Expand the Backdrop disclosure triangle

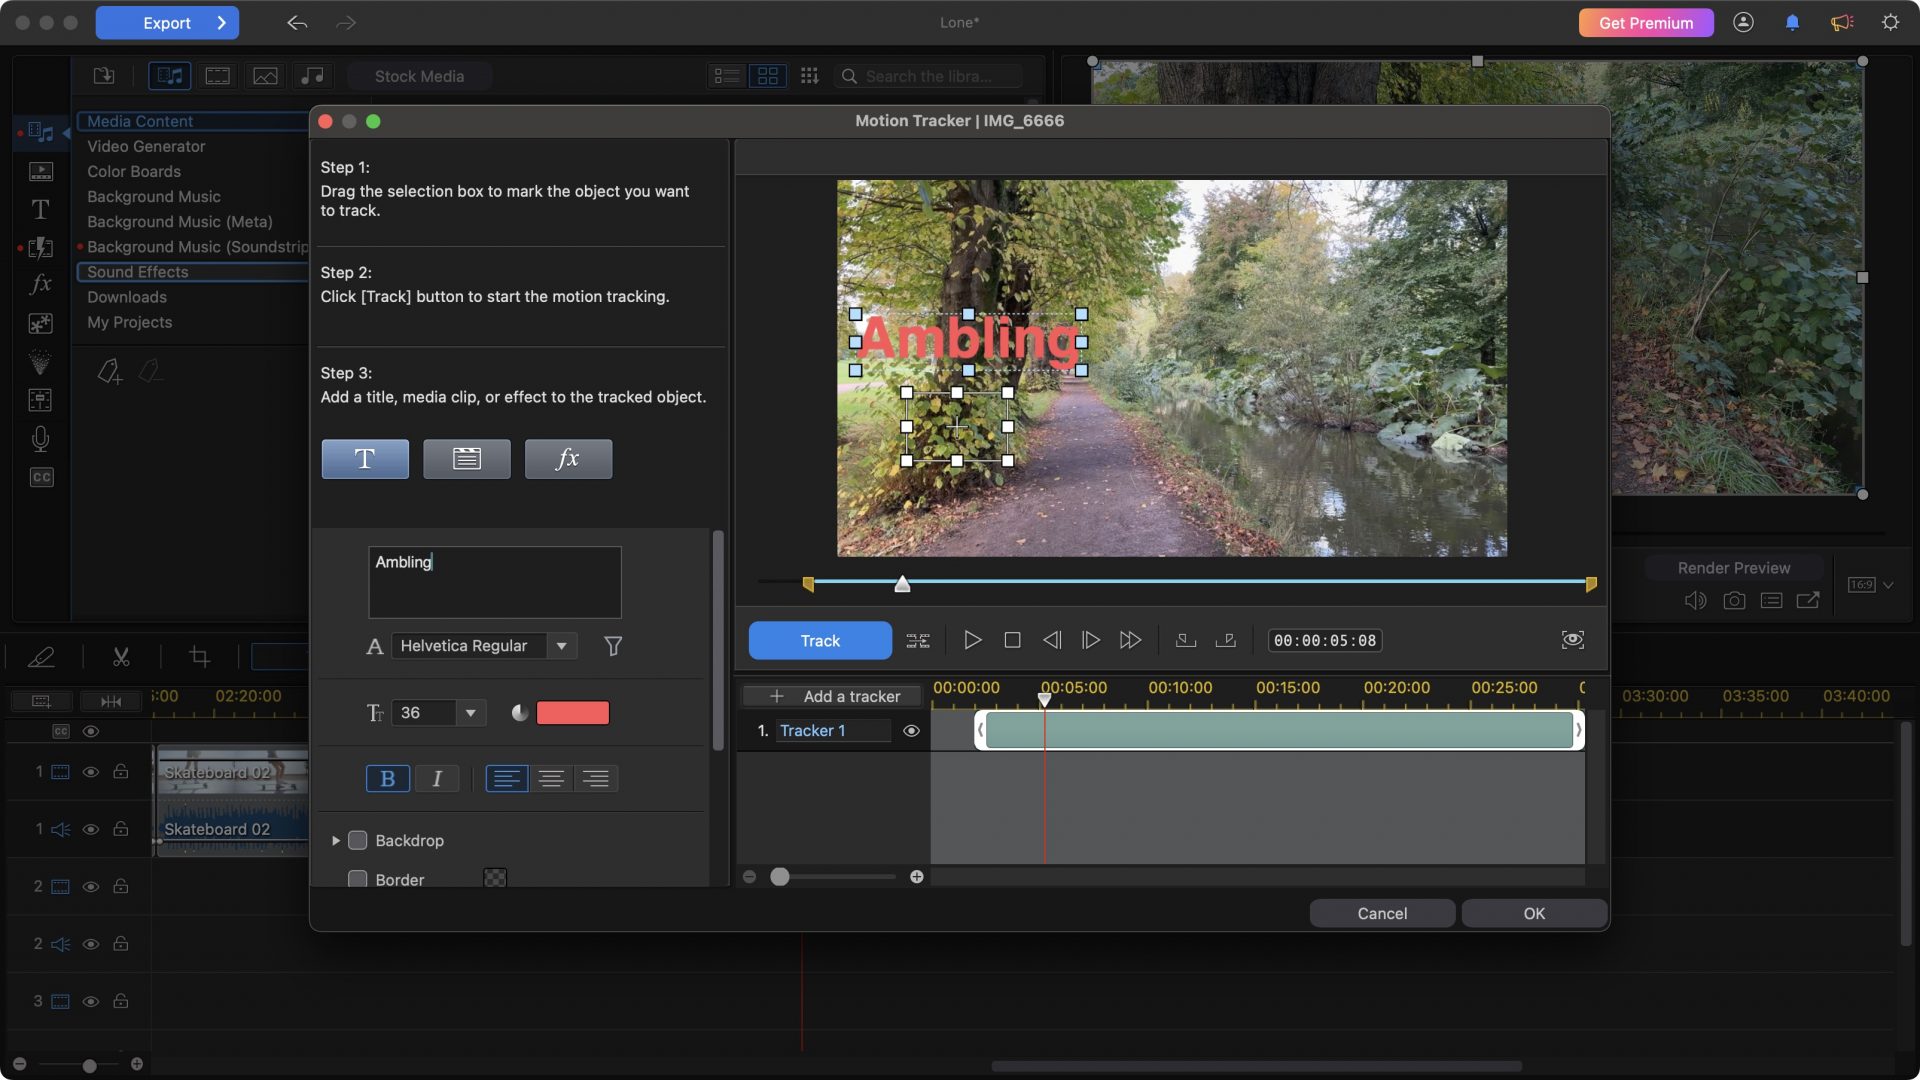coord(336,841)
